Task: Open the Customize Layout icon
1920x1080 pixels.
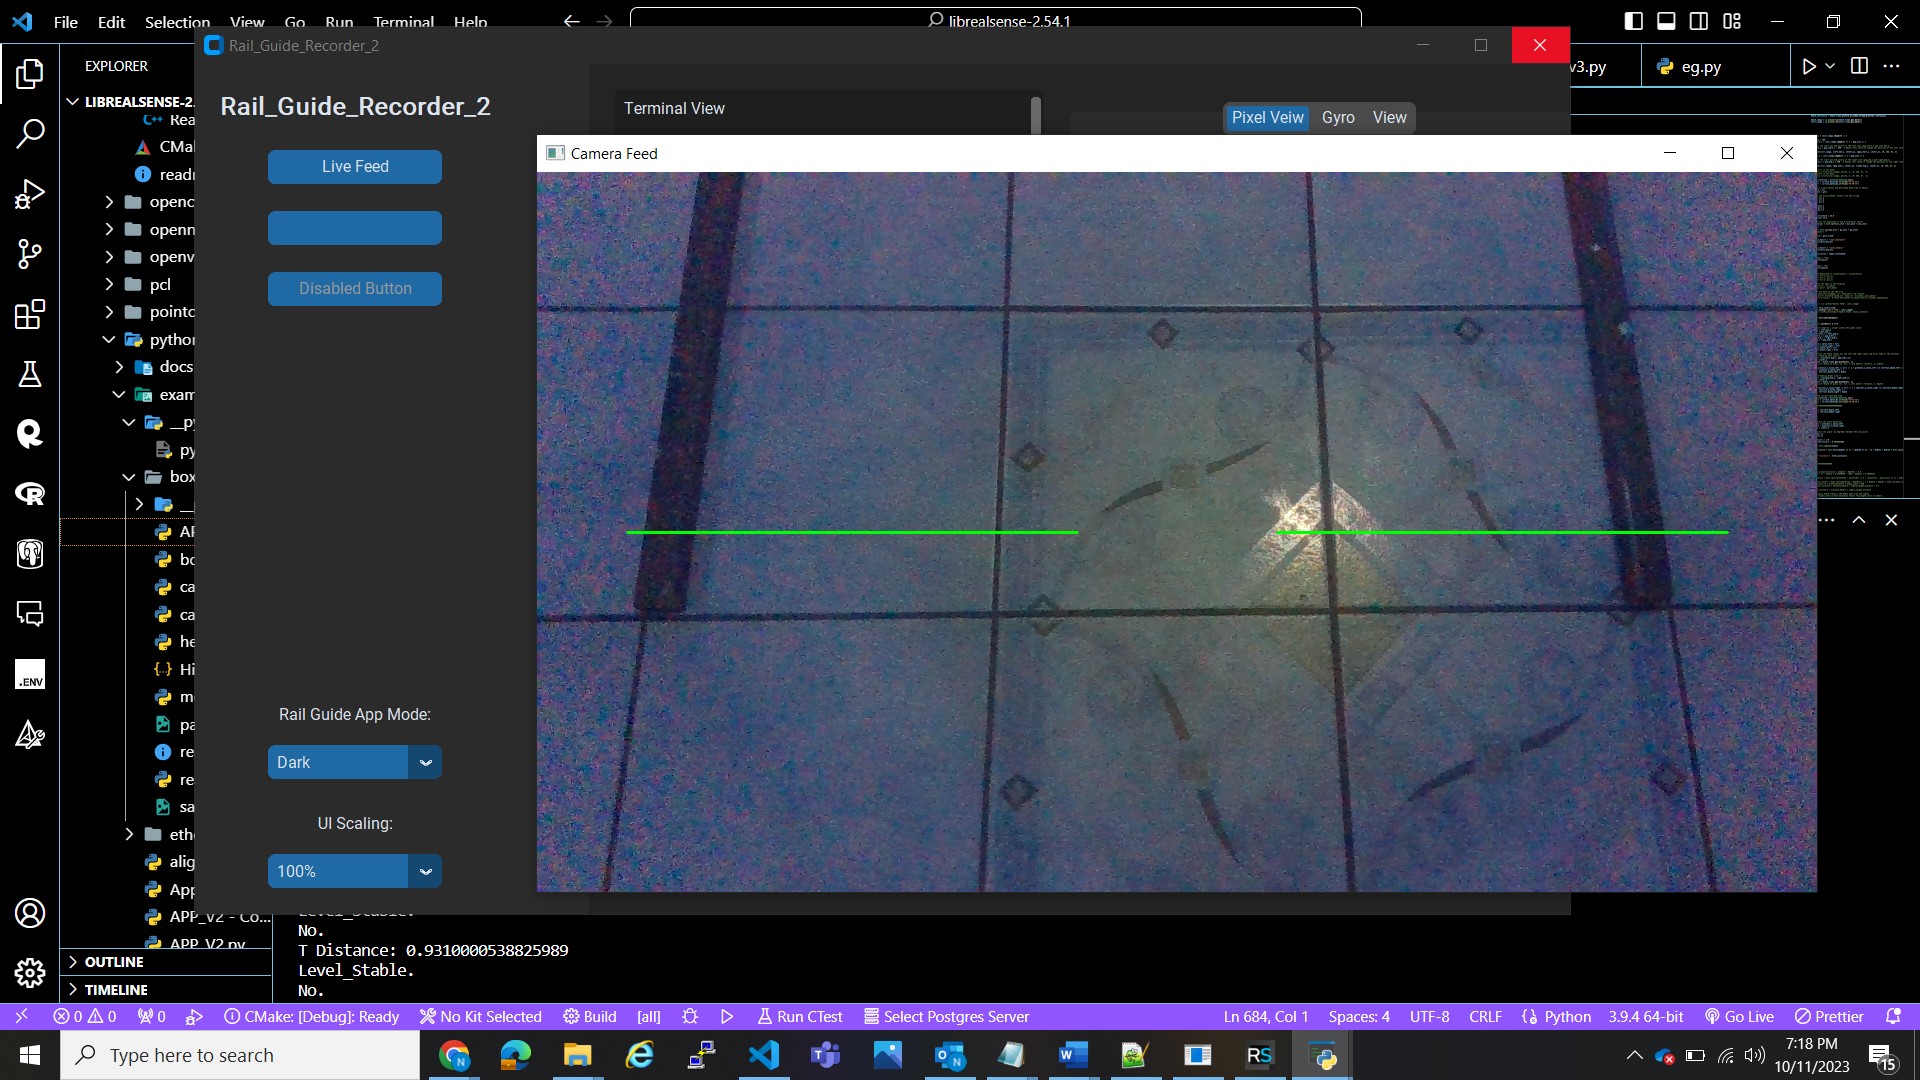Action: [x=1732, y=21]
